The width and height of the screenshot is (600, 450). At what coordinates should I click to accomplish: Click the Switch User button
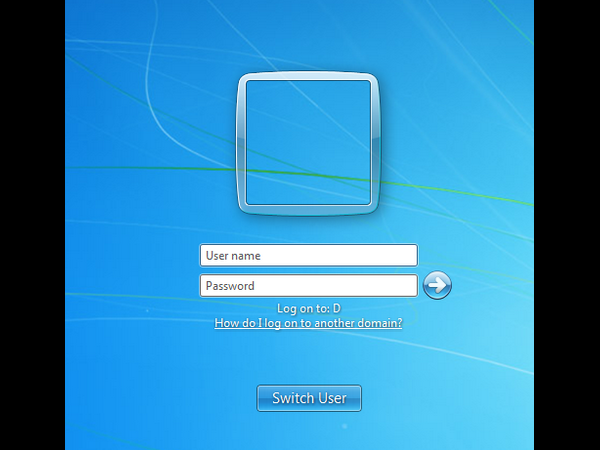click(309, 398)
